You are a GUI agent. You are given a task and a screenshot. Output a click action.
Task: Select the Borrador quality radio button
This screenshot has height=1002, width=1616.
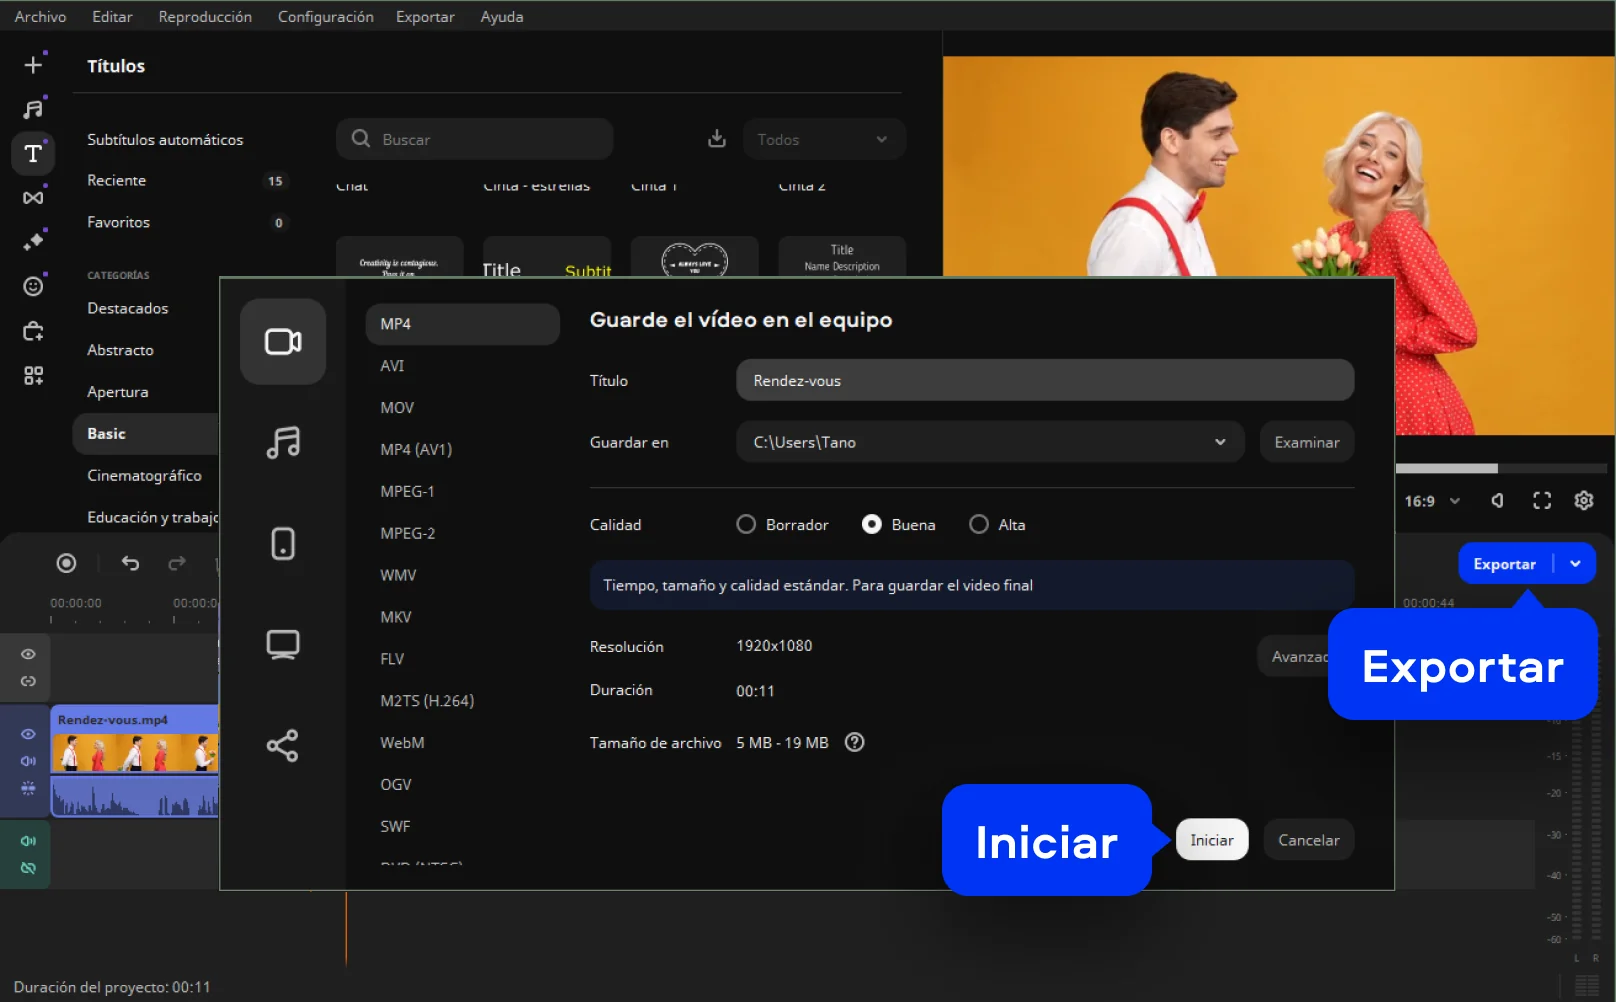[746, 525]
